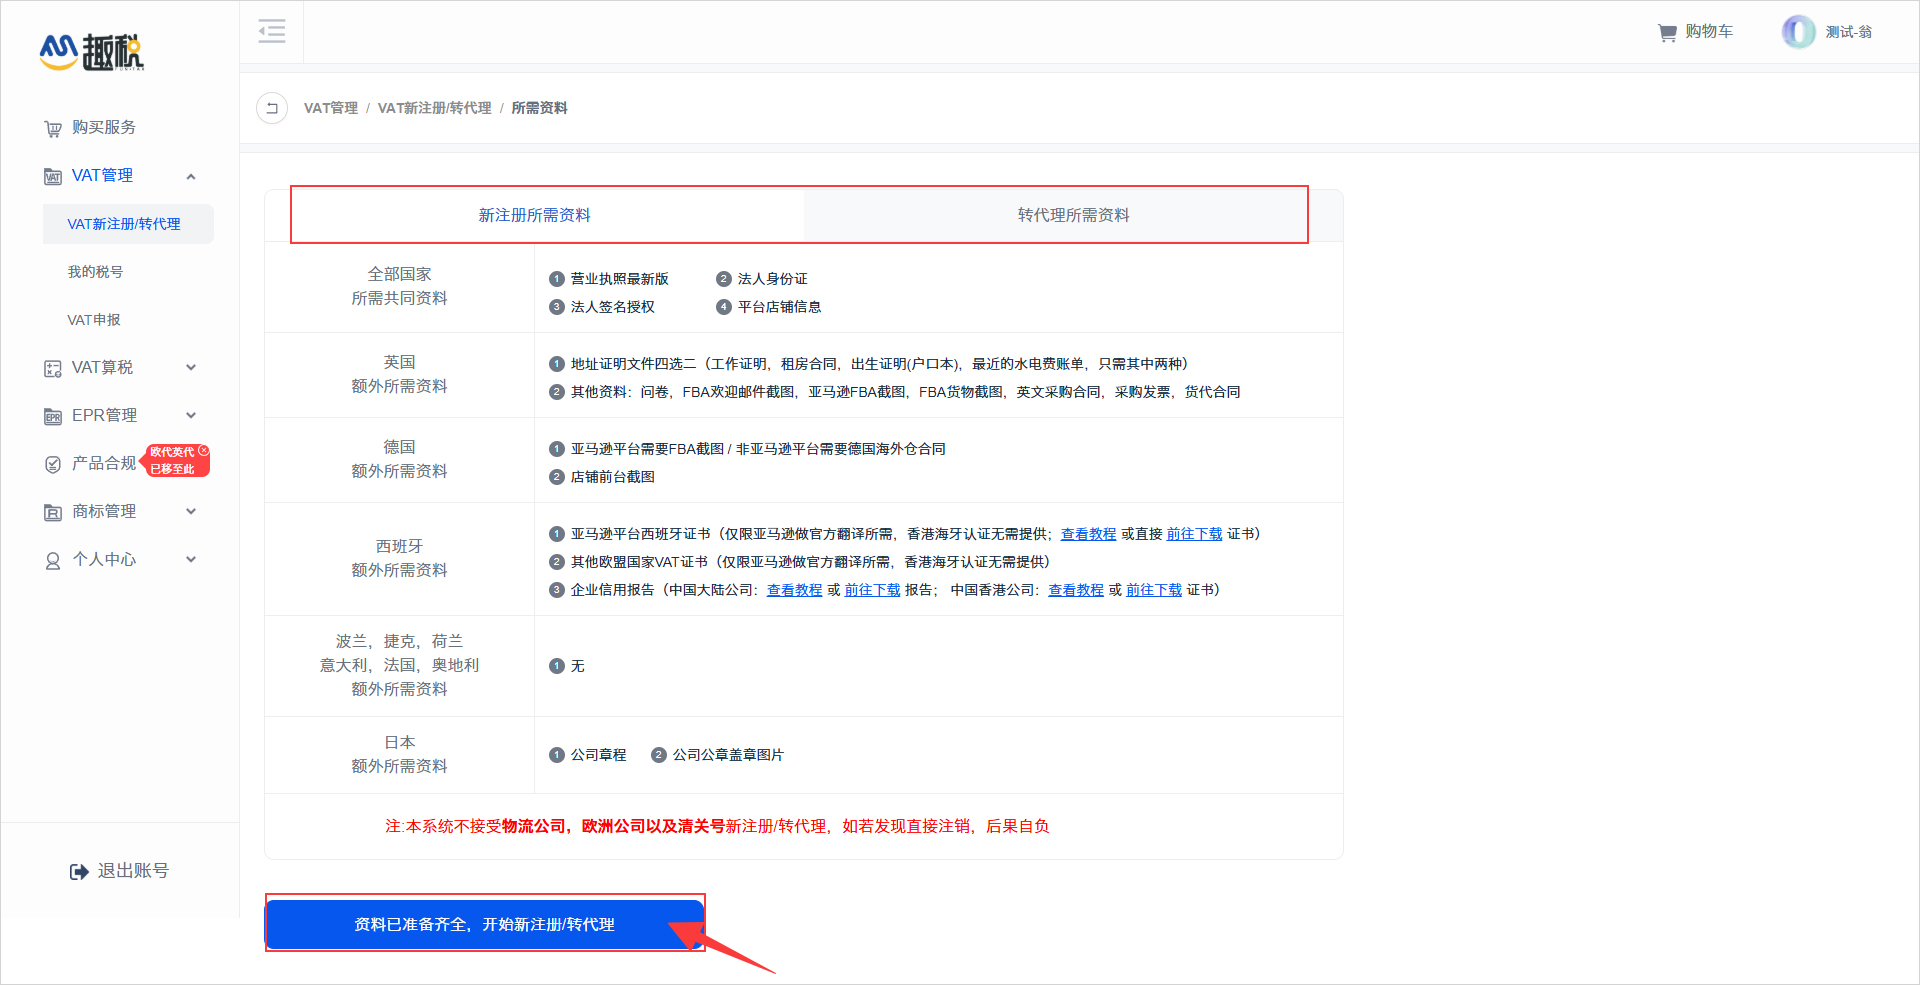Navigate to VAT申报 menu item
Image resolution: width=1920 pixels, height=986 pixels.
[x=95, y=319]
